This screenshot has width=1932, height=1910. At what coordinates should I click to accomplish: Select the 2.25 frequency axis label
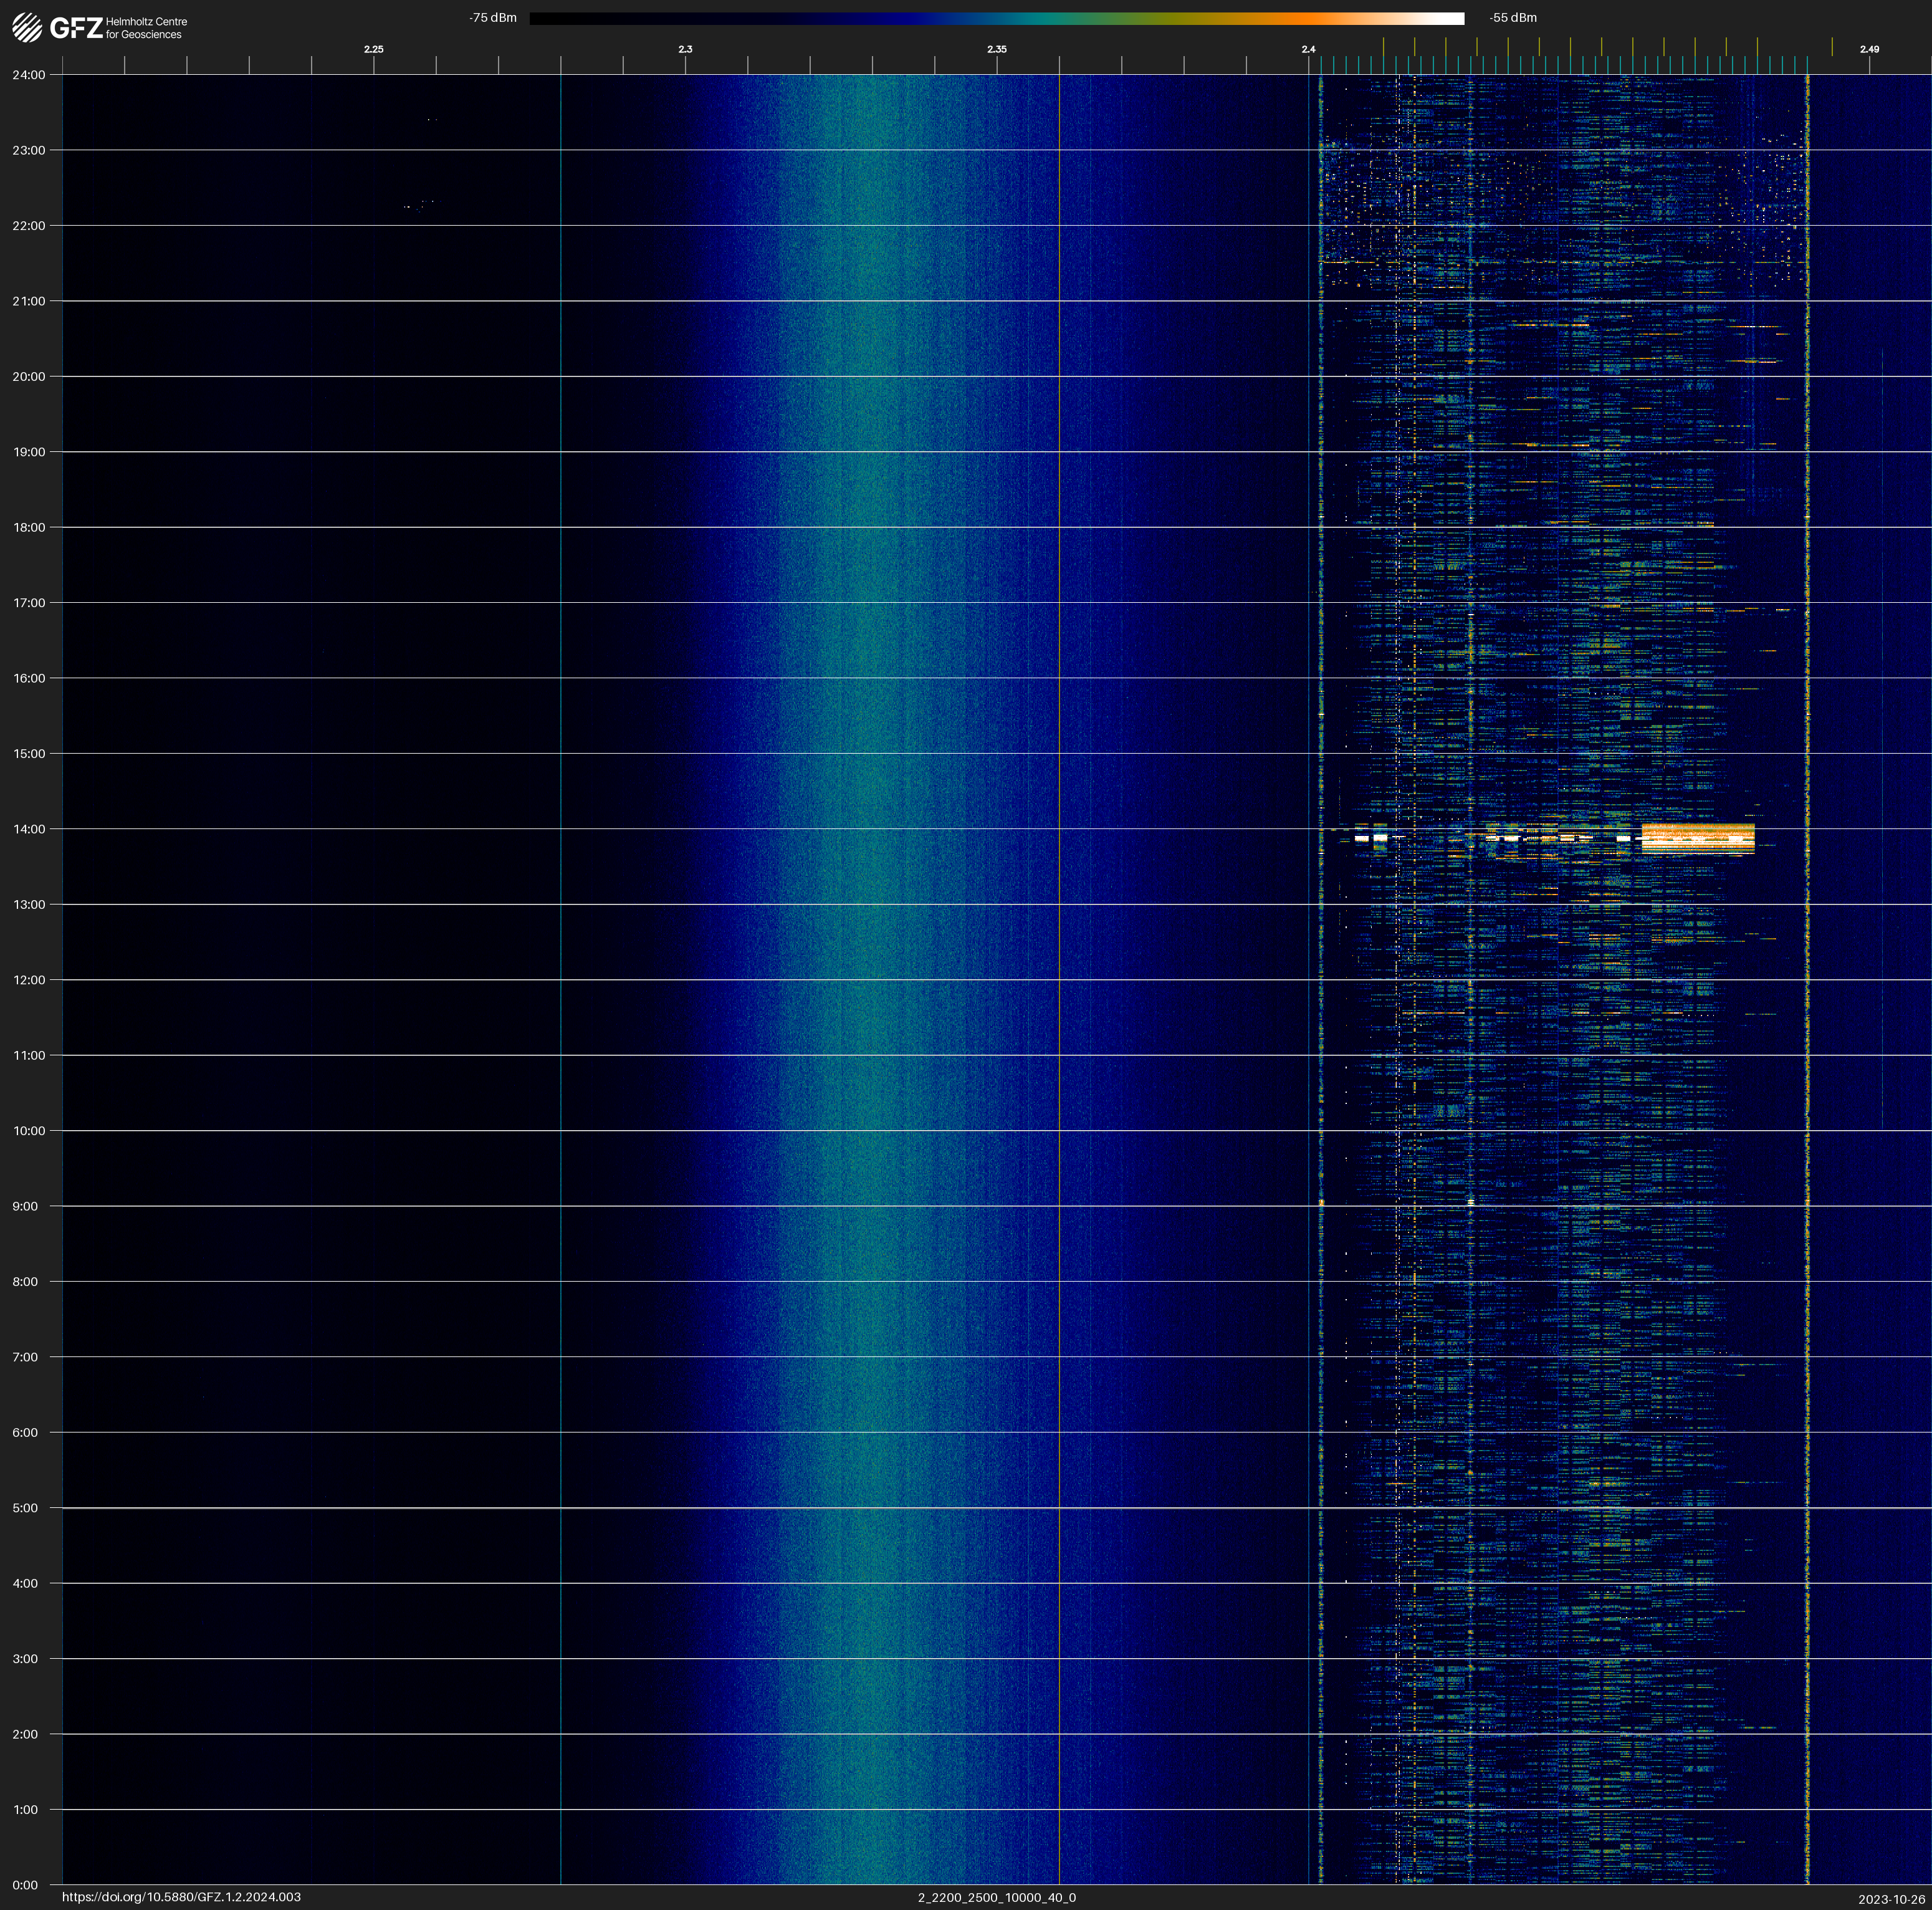pos(373,49)
